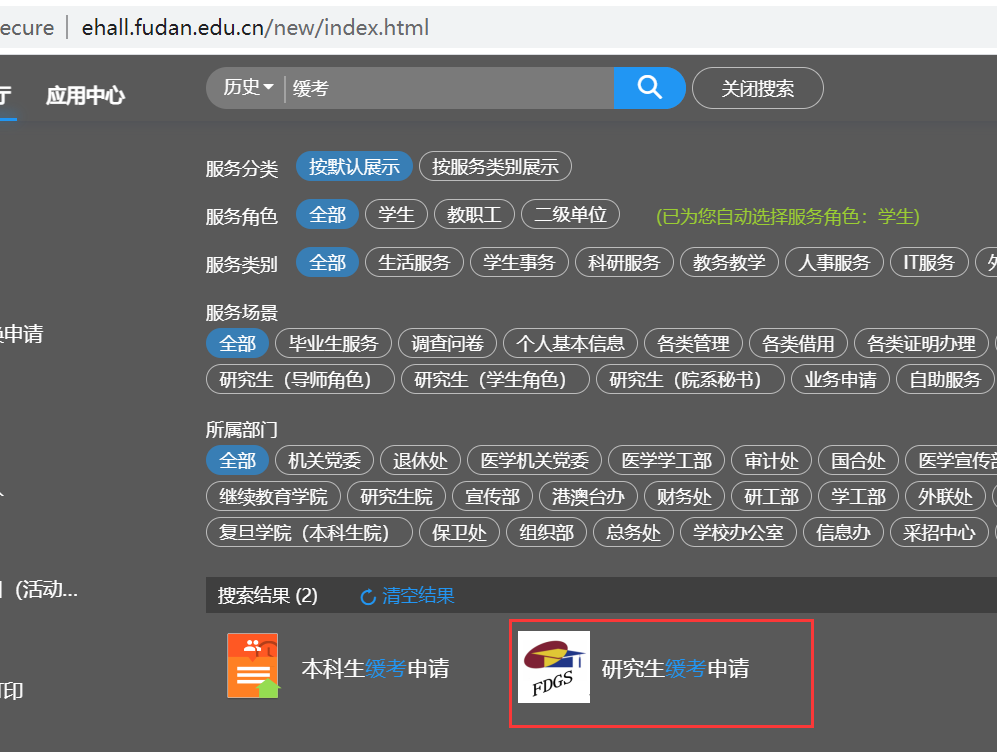
Task: Select the 各类证明办理 scene filter
Action: pyautogui.click(x=921, y=343)
